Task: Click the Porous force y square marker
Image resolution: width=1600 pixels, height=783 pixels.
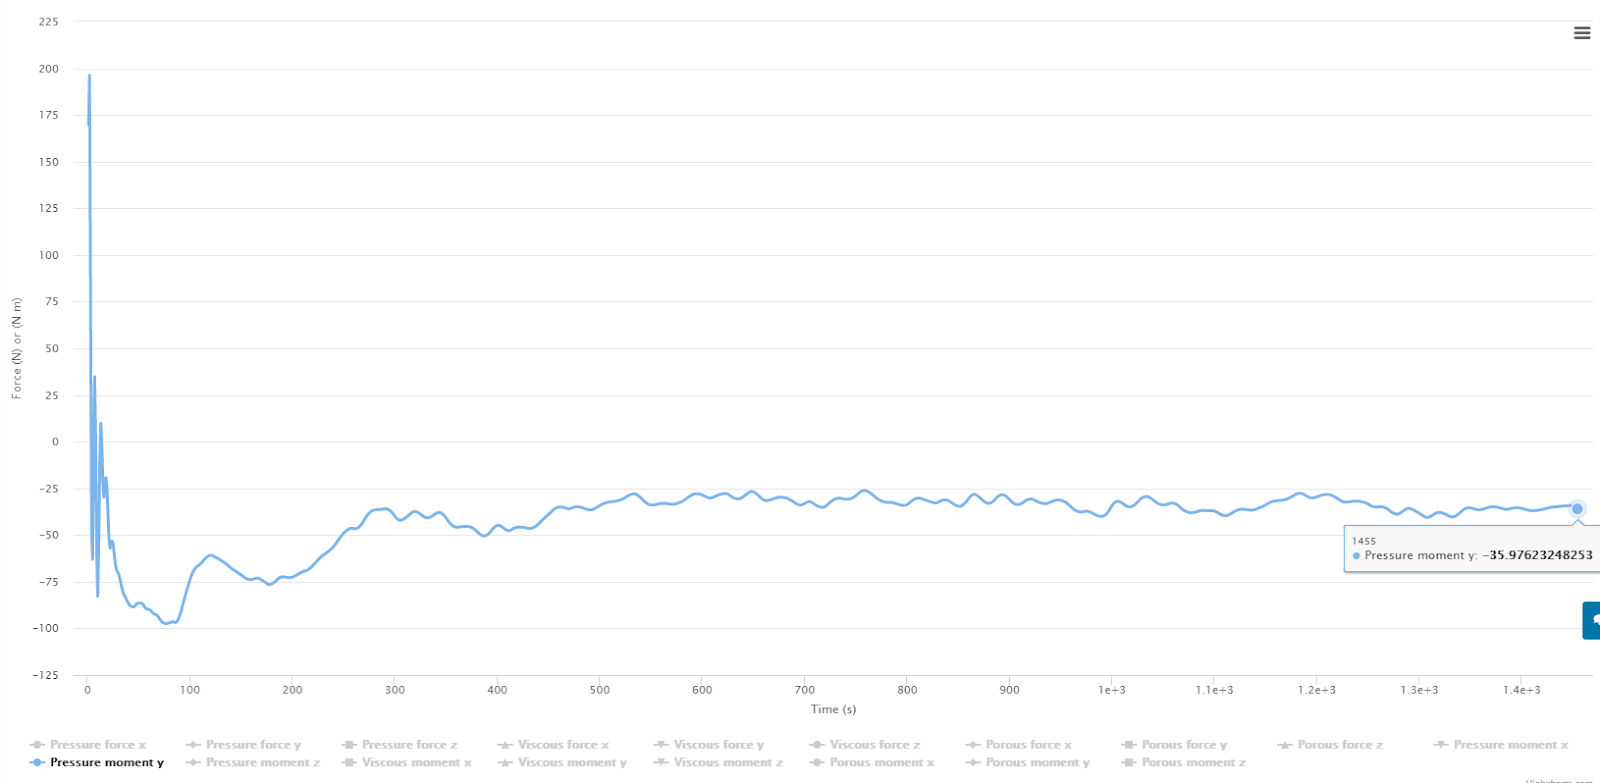Action: click(1129, 745)
